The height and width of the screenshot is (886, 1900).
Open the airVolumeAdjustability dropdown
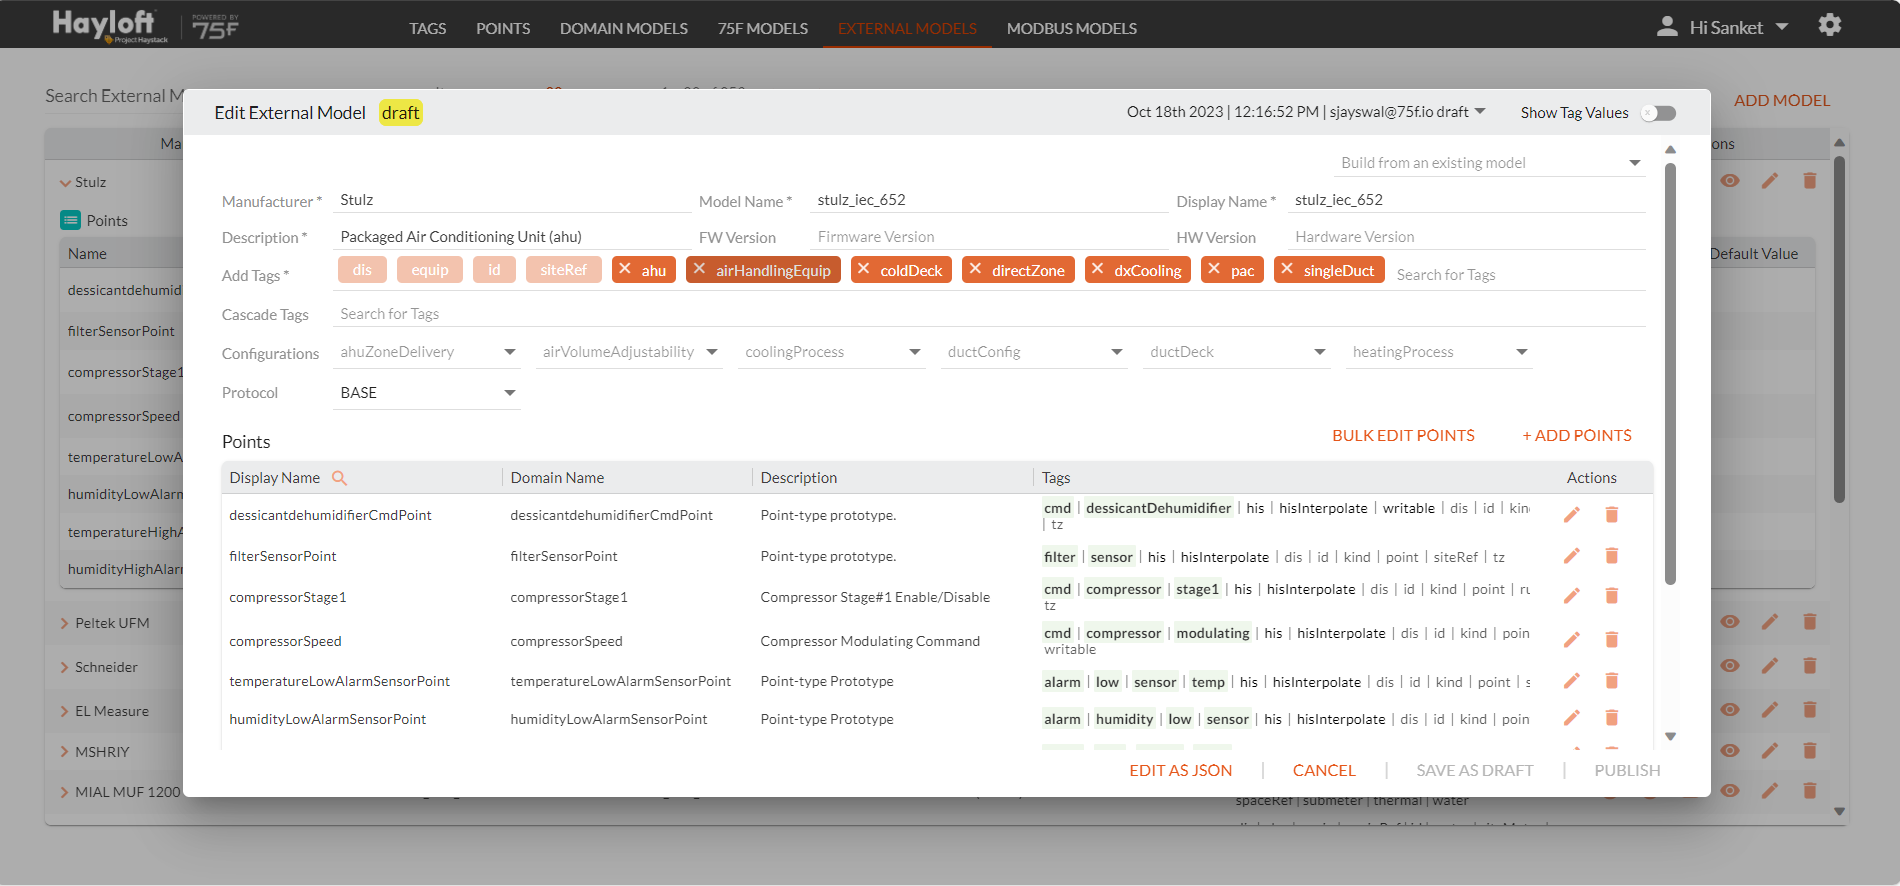pos(629,352)
